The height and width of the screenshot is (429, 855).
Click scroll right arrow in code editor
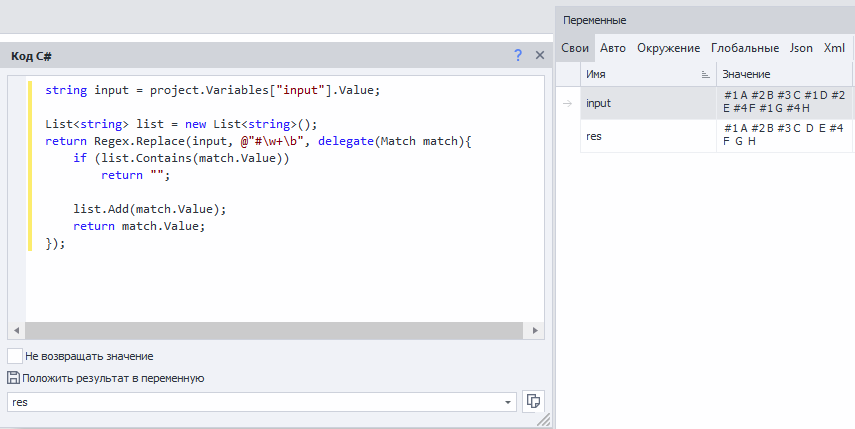click(x=535, y=330)
